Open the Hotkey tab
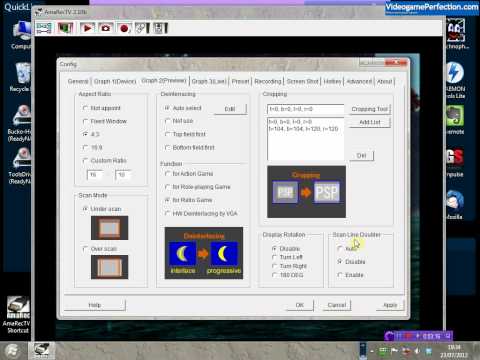480x360 pixels. pyautogui.click(x=332, y=81)
